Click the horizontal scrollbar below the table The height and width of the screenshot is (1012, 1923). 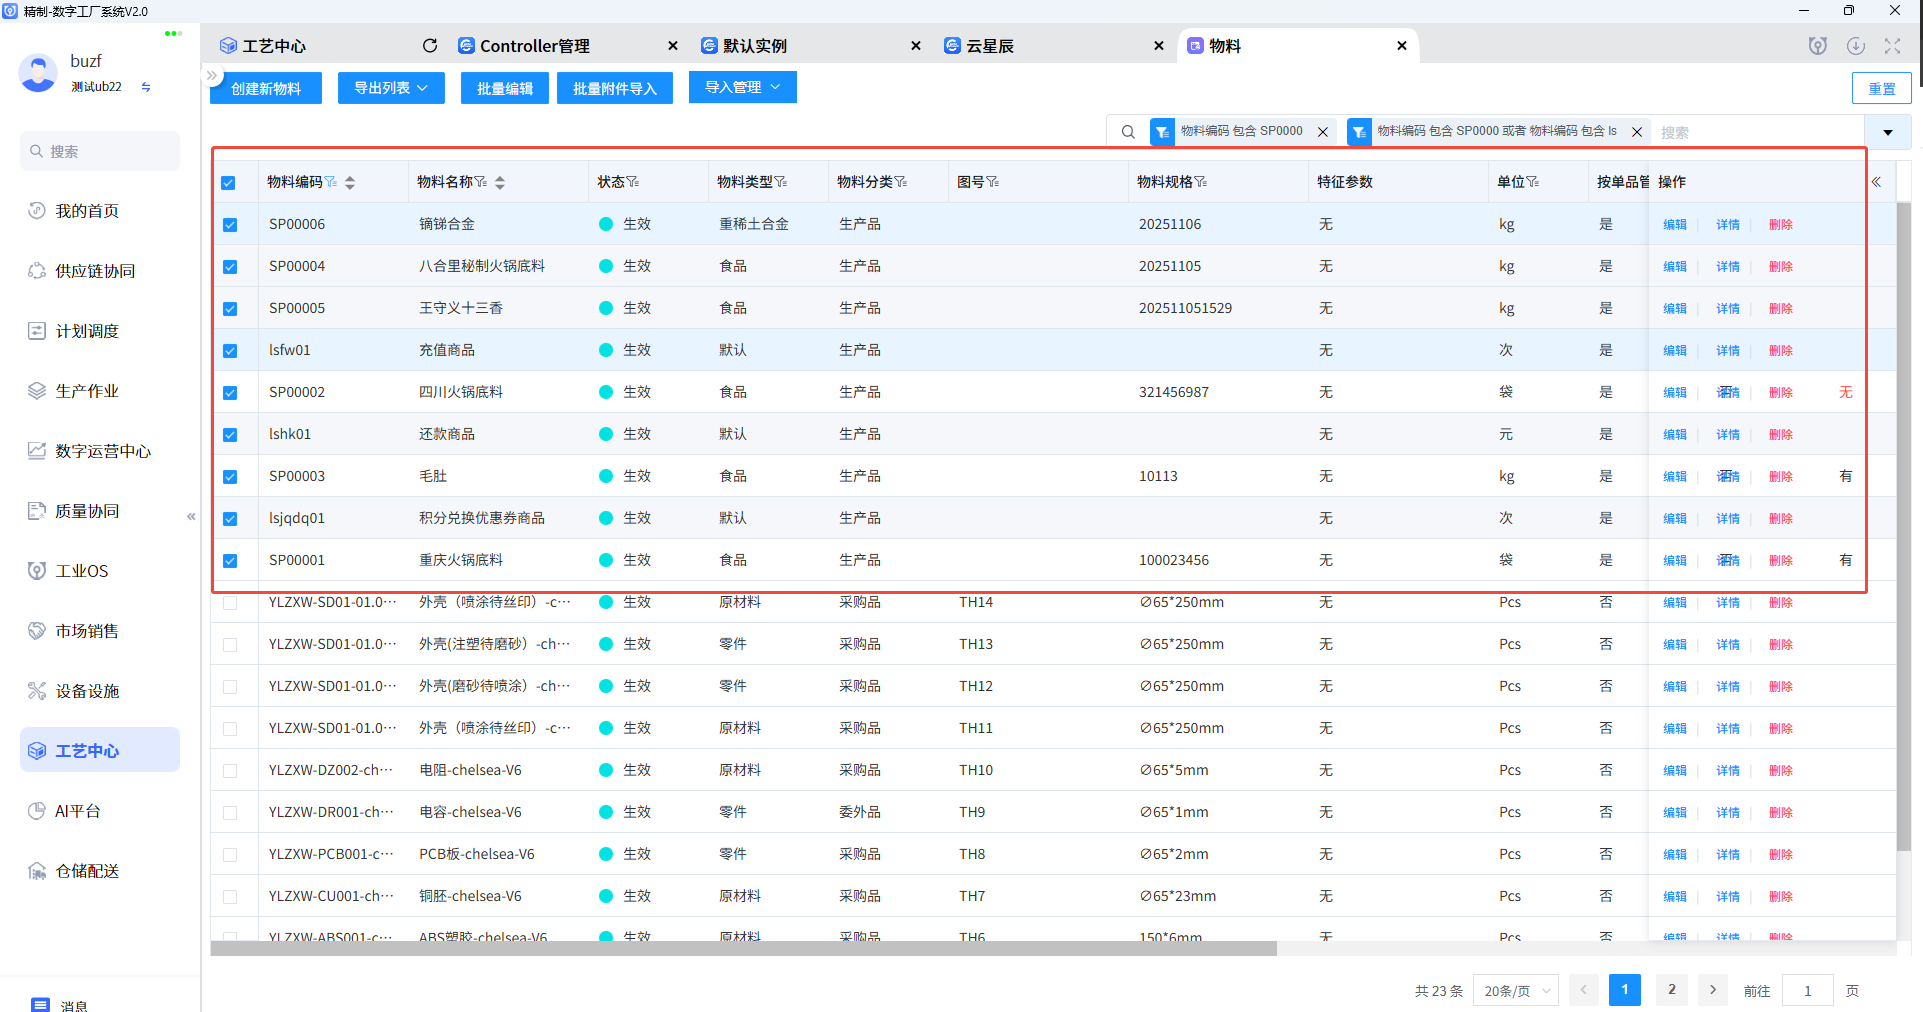click(743, 949)
